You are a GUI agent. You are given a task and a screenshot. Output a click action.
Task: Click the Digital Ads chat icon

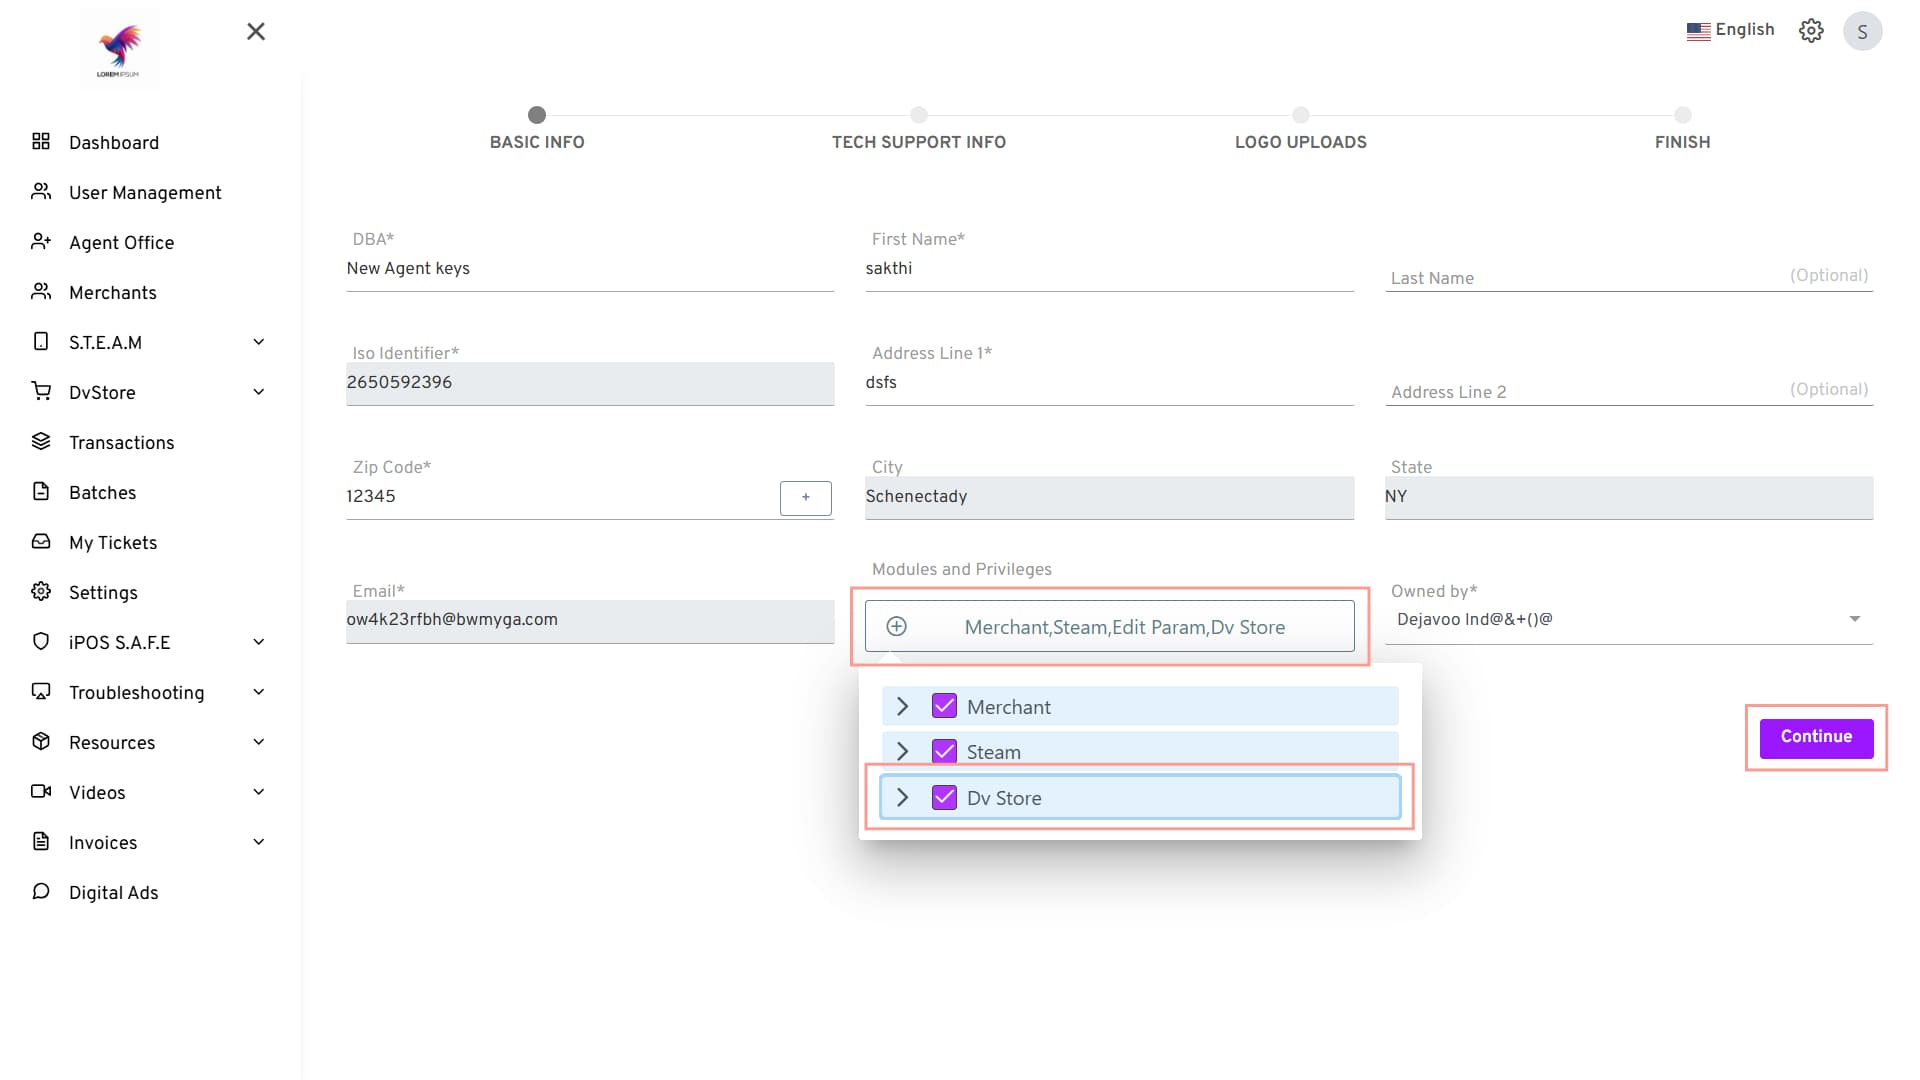(41, 891)
